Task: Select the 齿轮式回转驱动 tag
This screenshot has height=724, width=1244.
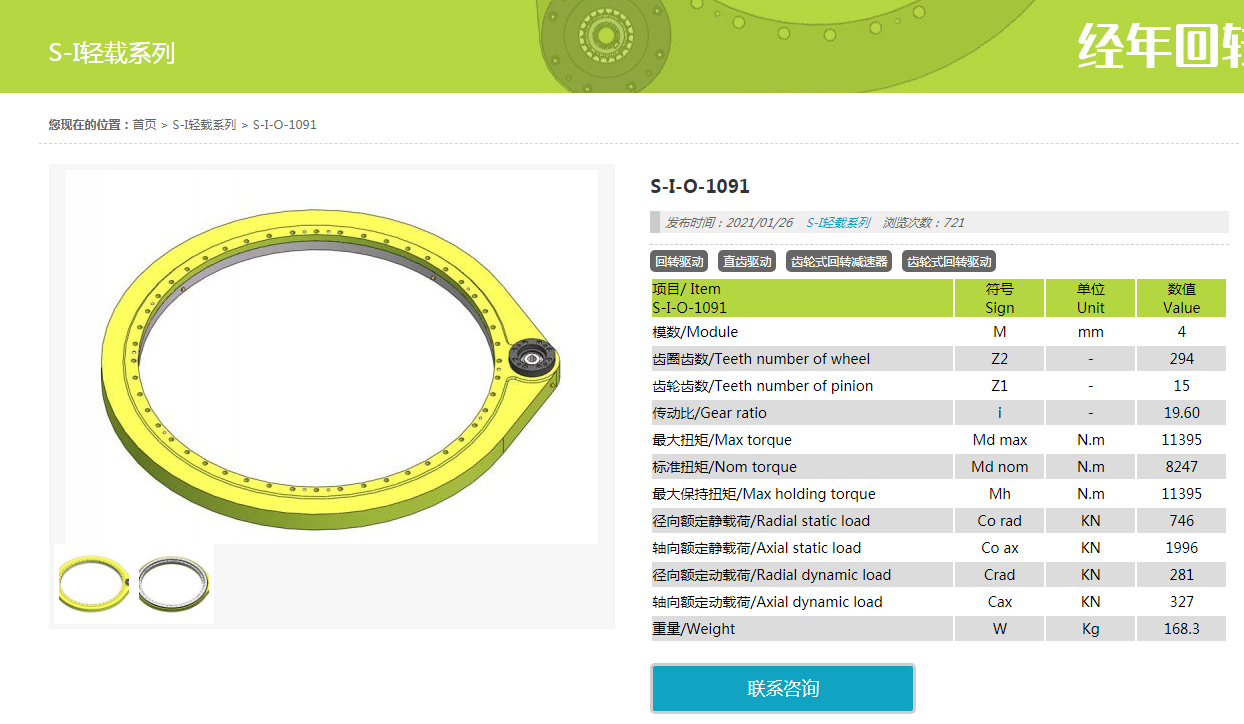Action: click(x=949, y=262)
